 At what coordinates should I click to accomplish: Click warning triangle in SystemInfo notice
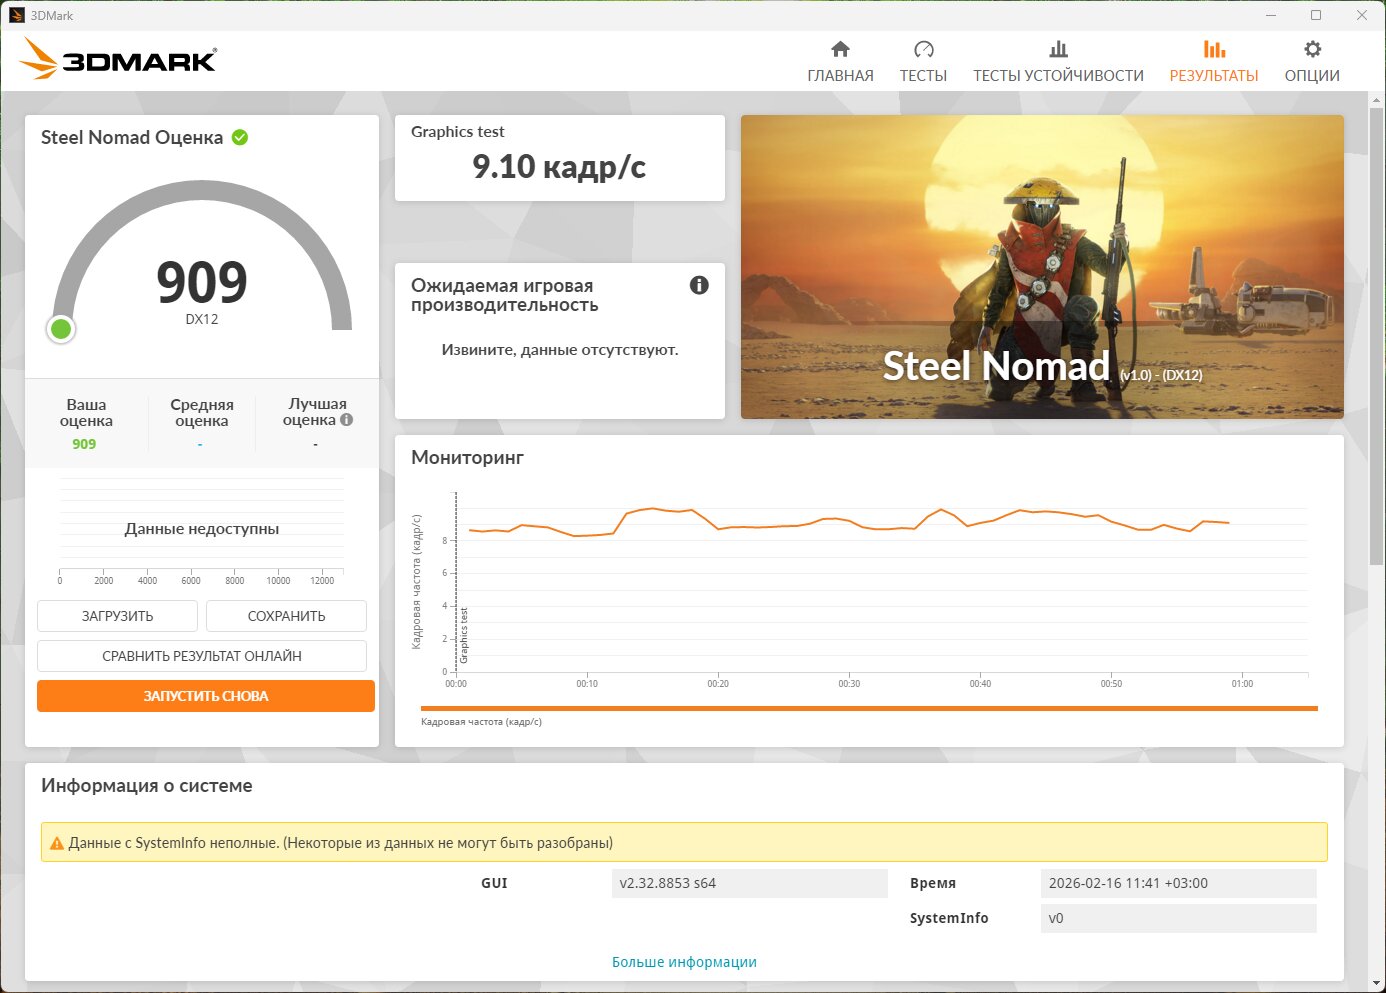click(x=57, y=843)
